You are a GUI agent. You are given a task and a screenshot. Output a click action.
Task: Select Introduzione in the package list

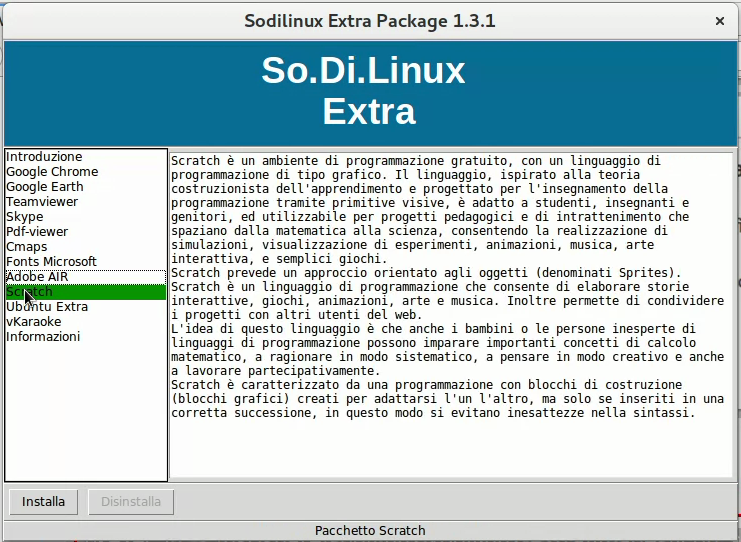tap(44, 157)
